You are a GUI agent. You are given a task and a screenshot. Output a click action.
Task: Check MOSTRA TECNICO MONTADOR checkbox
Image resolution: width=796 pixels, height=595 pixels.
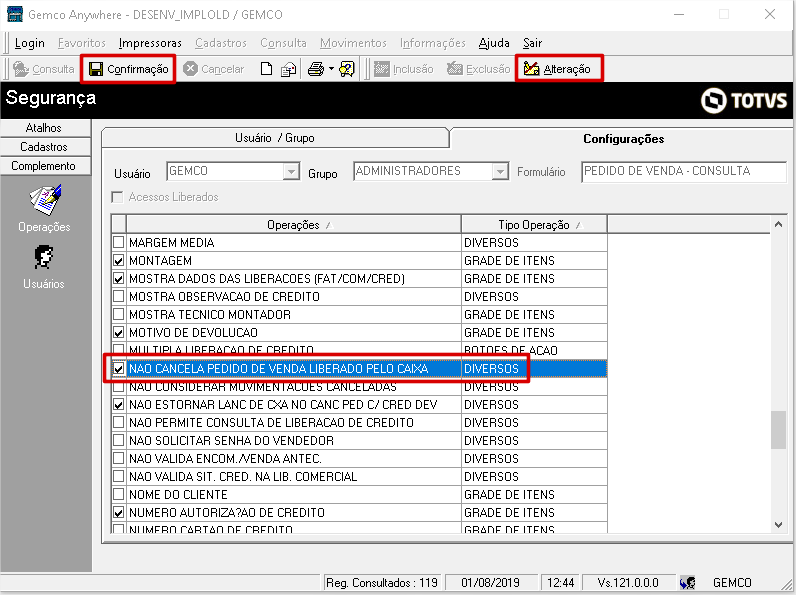[118, 314]
